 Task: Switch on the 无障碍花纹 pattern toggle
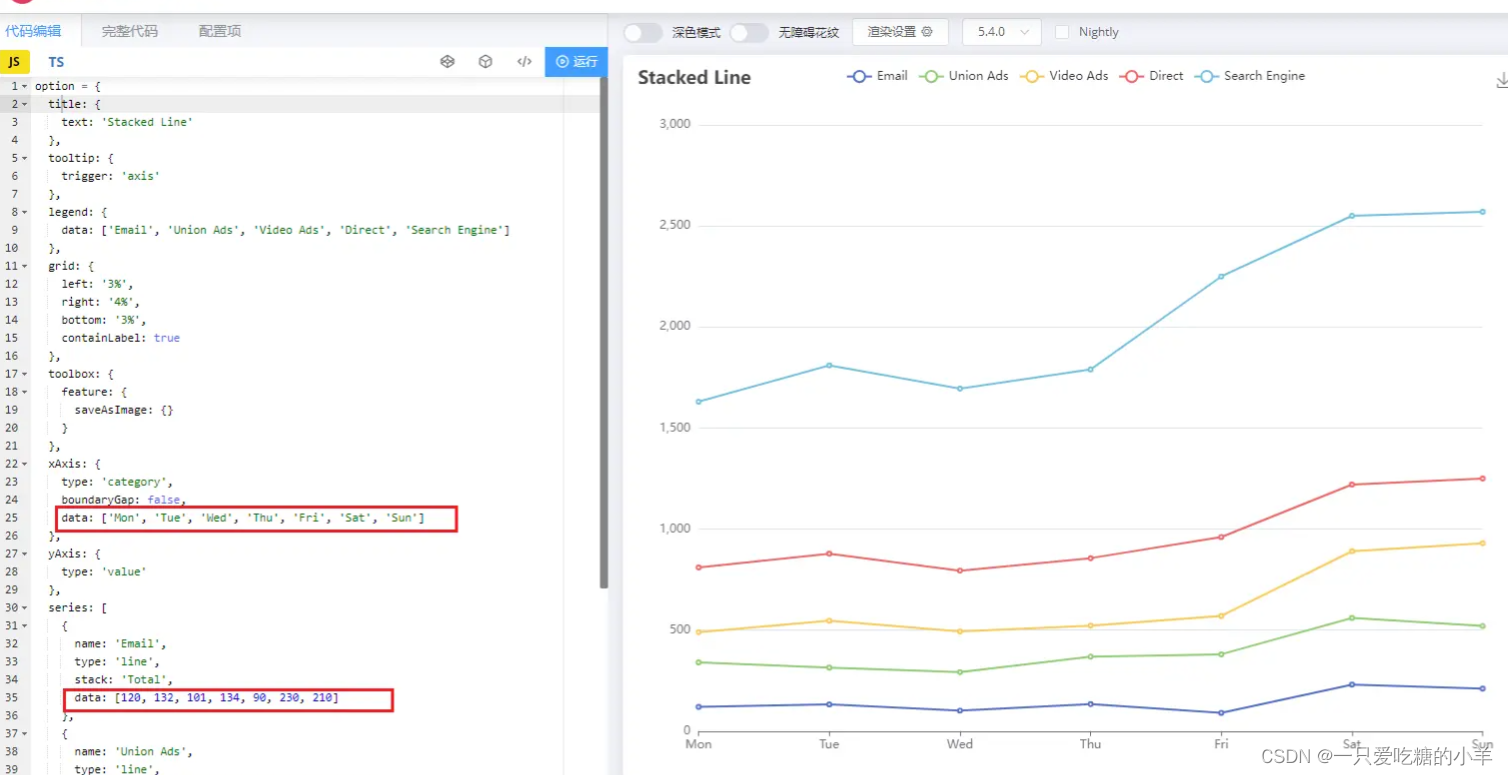point(749,32)
